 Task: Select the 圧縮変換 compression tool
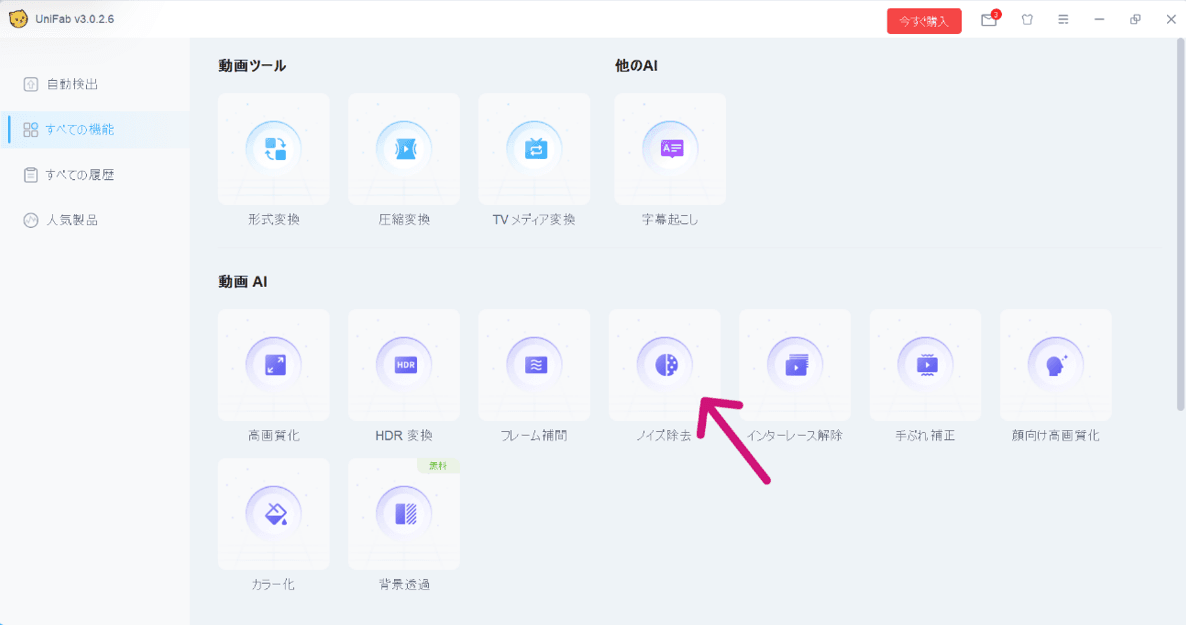point(404,150)
